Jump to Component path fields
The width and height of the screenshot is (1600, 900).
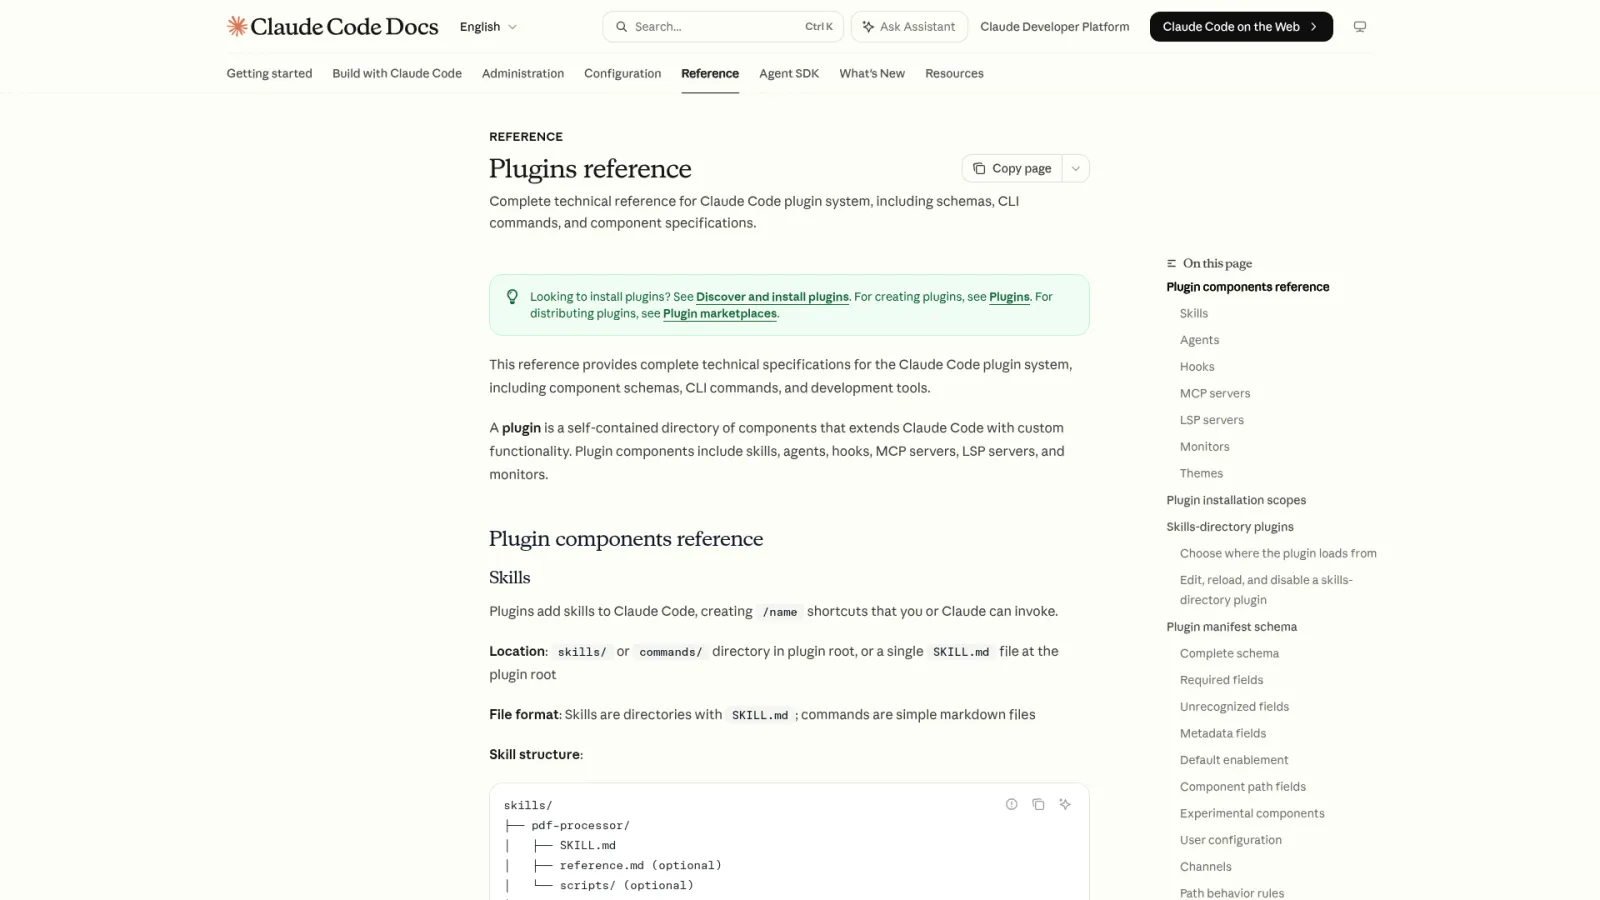[x=1242, y=787]
